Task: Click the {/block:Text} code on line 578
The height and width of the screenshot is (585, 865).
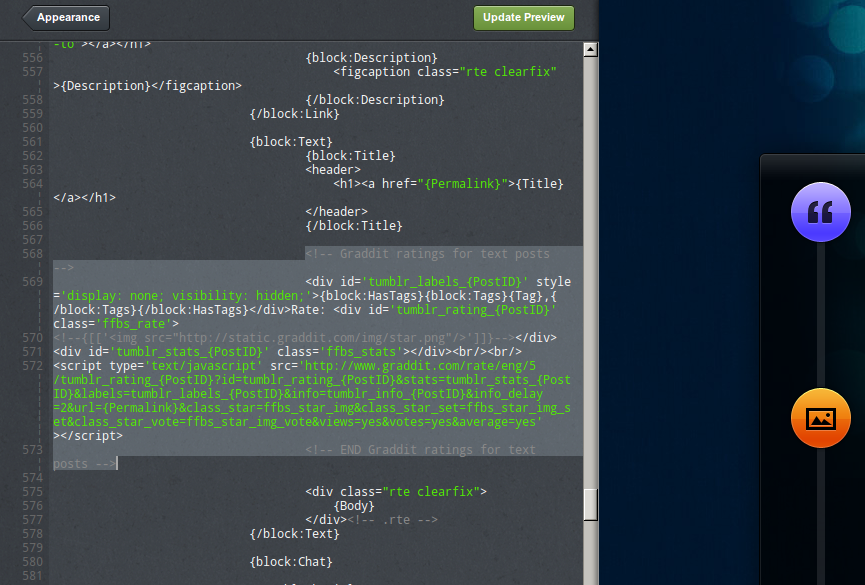Action: 294,534
